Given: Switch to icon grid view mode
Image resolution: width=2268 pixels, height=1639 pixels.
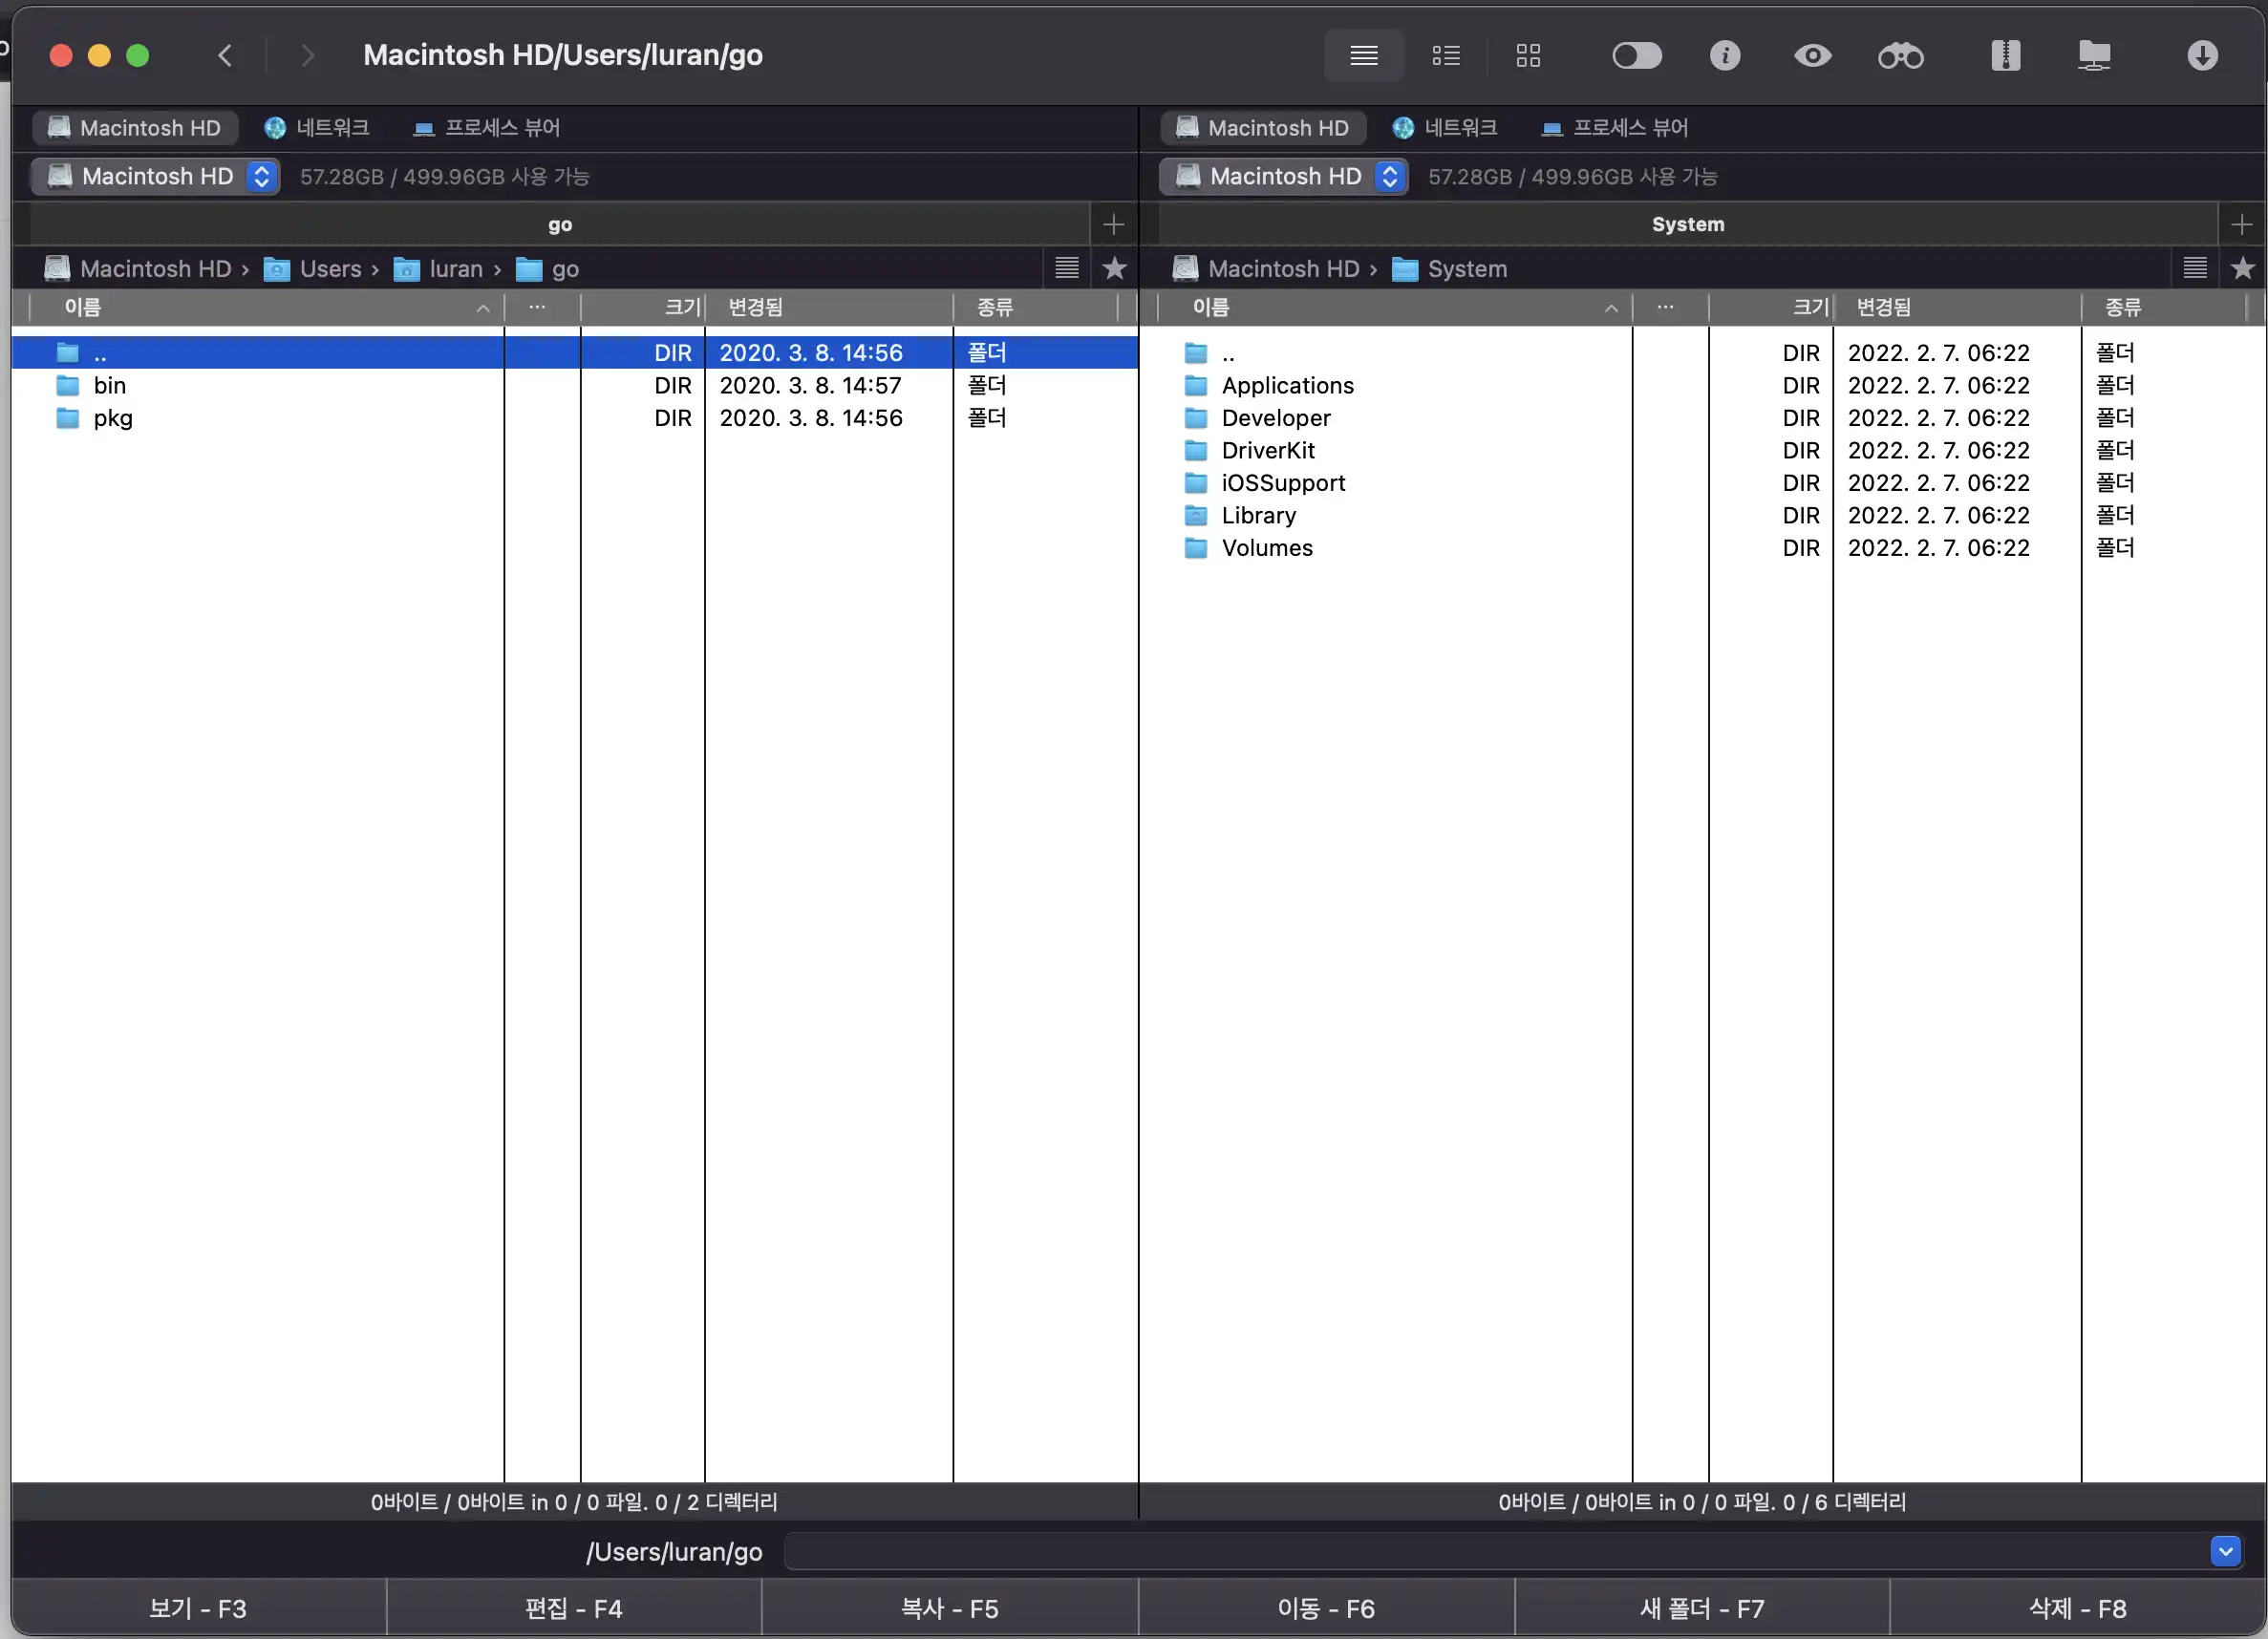Looking at the screenshot, I should [x=1528, y=56].
